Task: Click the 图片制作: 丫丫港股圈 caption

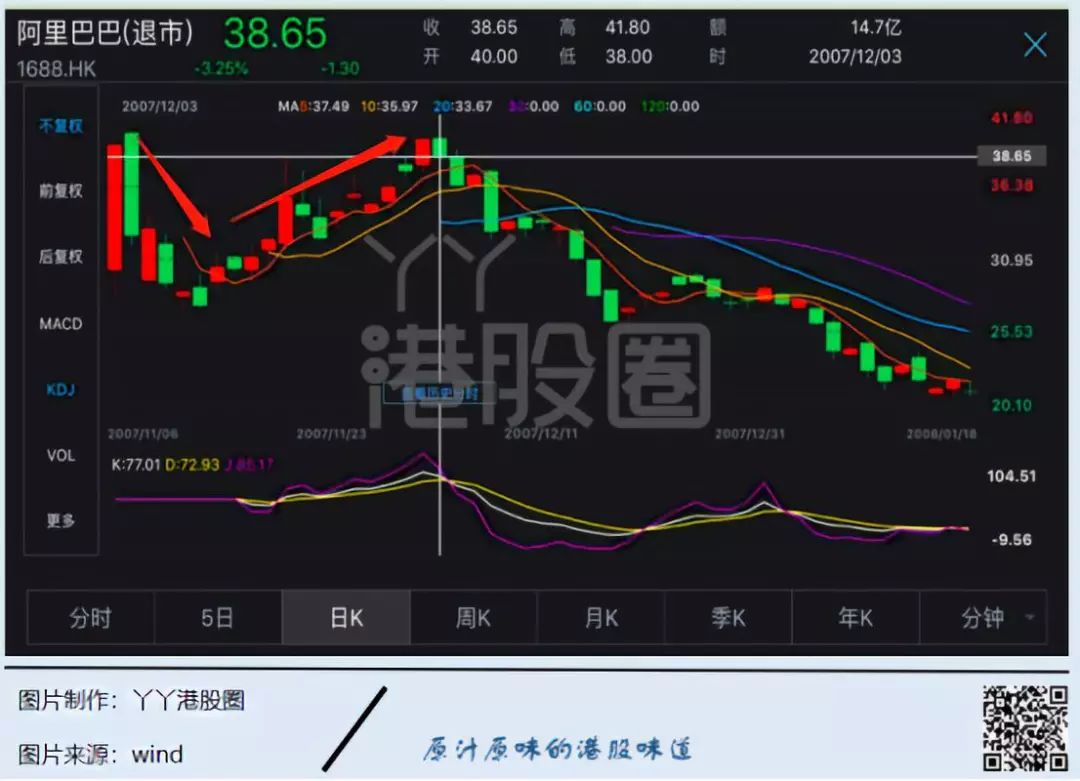Action: 132,701
